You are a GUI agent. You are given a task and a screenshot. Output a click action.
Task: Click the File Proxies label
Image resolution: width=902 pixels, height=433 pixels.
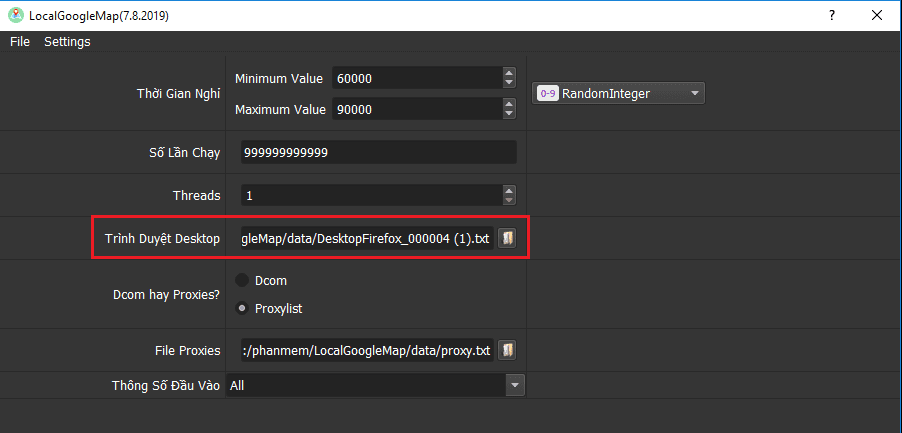click(x=188, y=350)
